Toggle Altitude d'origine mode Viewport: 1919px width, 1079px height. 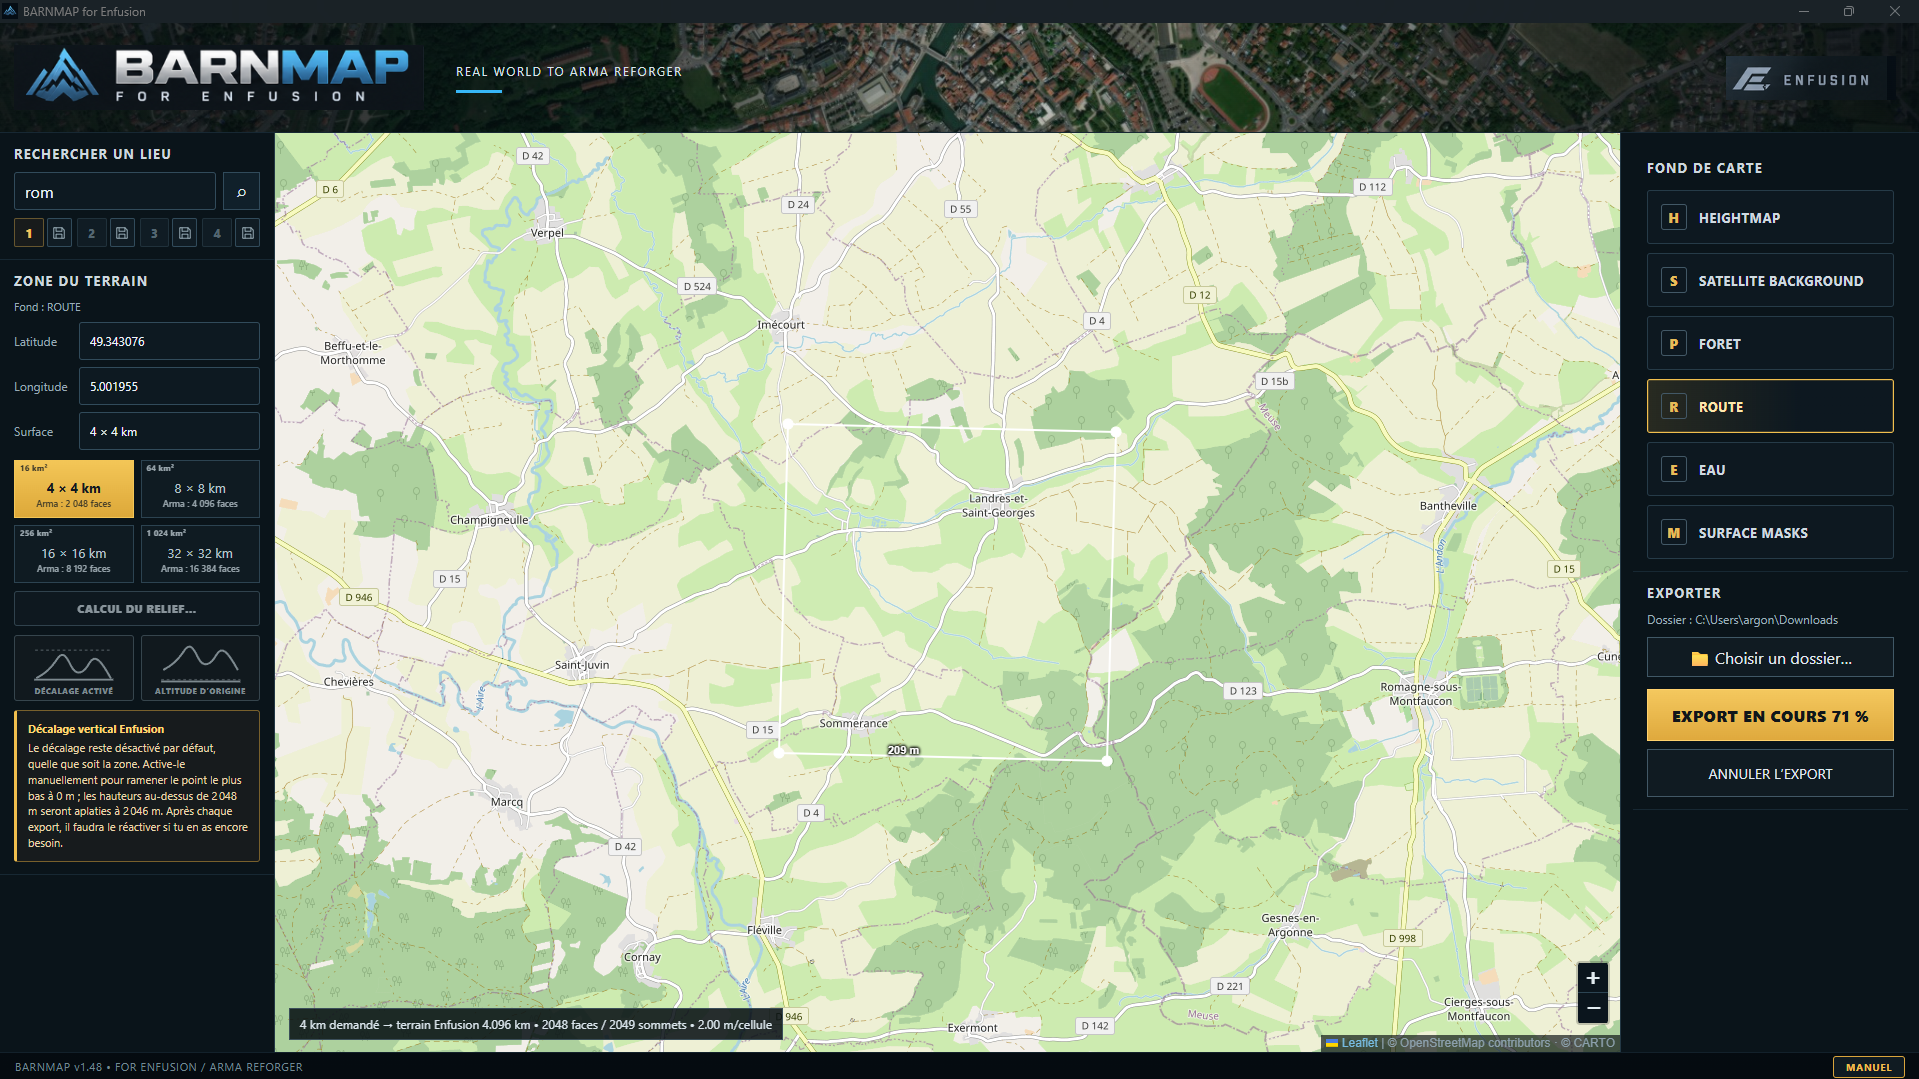pos(200,668)
